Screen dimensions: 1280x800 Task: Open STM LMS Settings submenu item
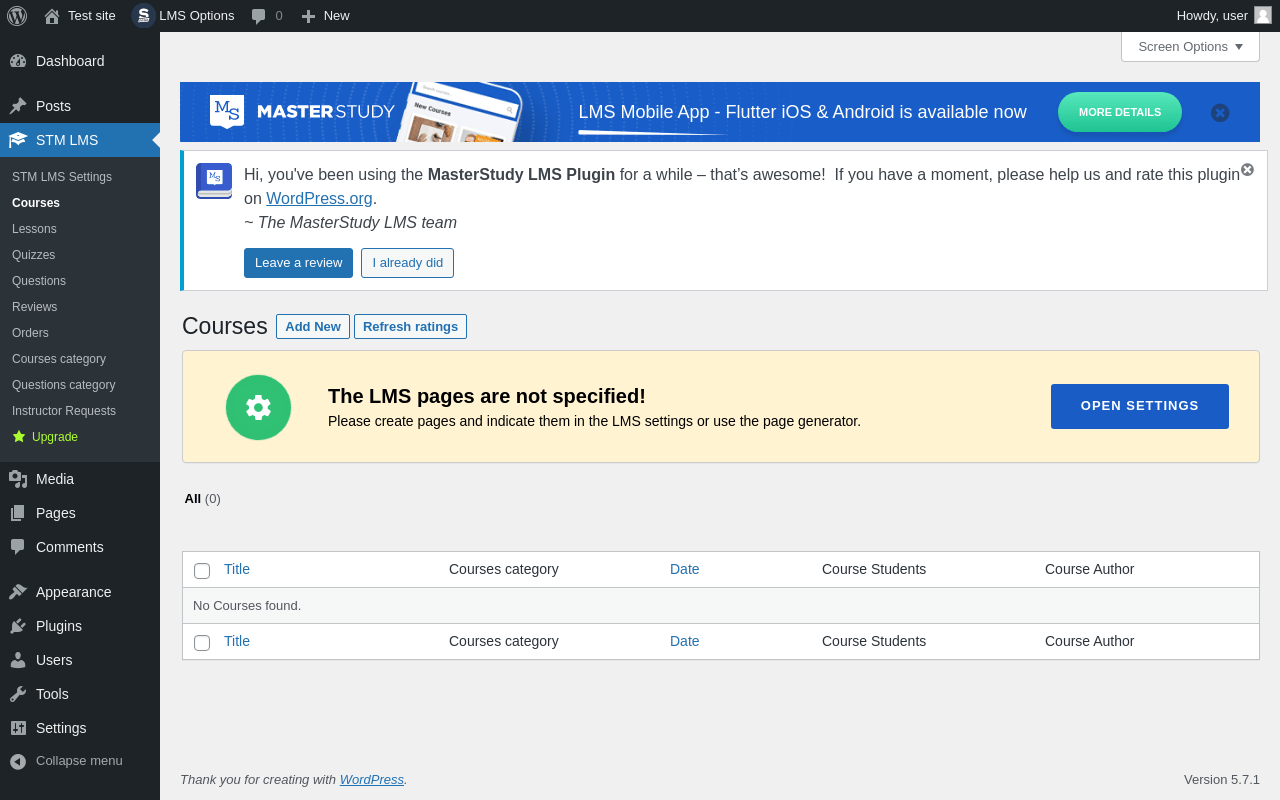point(62,177)
